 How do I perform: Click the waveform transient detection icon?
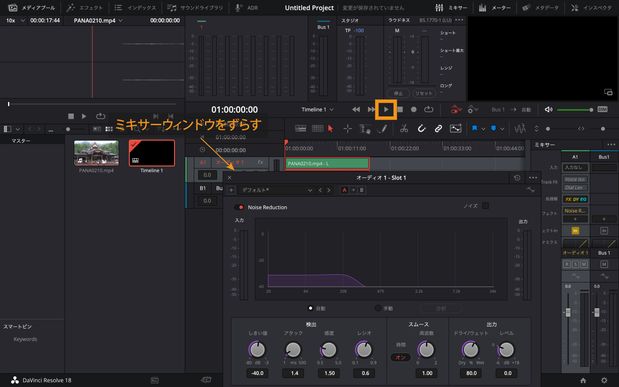(520, 129)
